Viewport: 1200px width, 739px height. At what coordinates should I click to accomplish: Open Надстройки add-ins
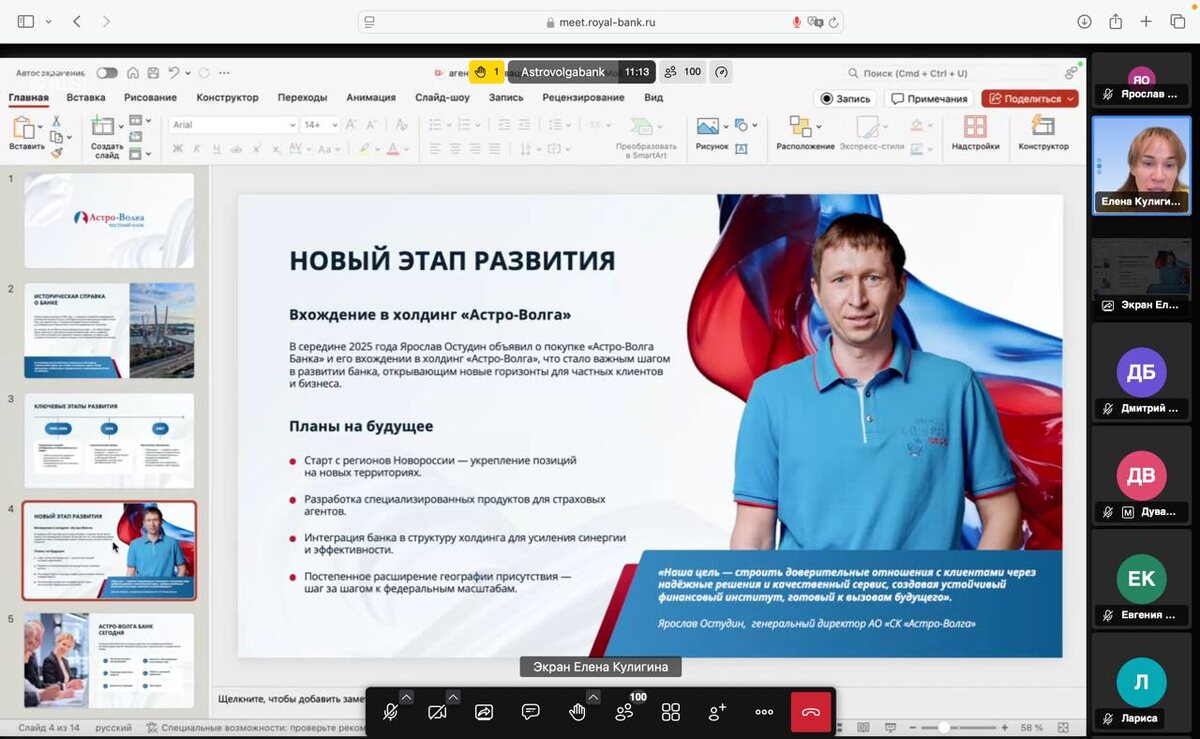(x=975, y=133)
